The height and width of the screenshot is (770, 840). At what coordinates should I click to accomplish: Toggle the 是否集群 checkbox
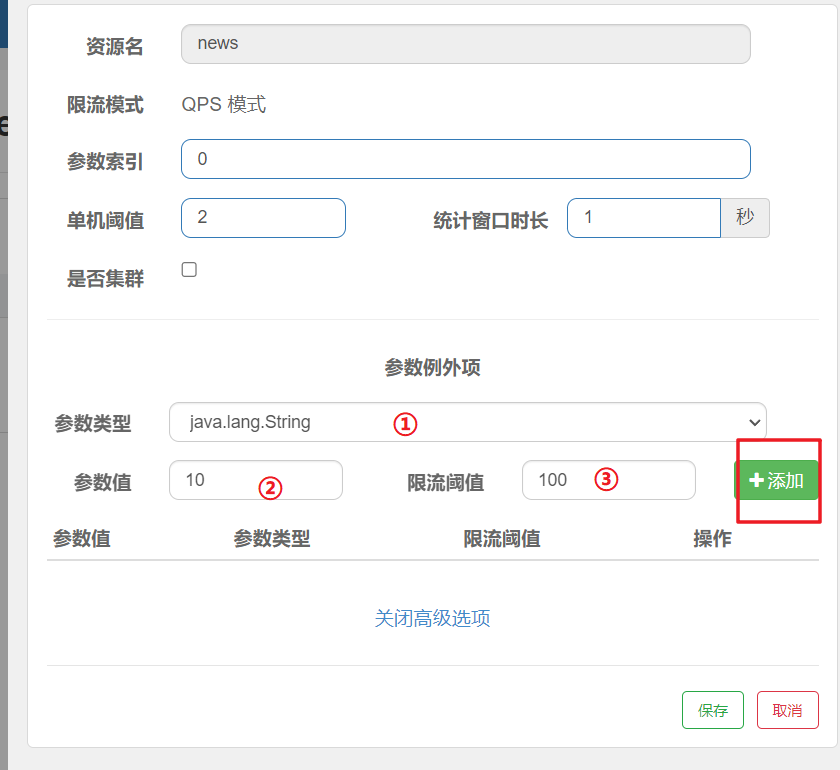point(189,270)
